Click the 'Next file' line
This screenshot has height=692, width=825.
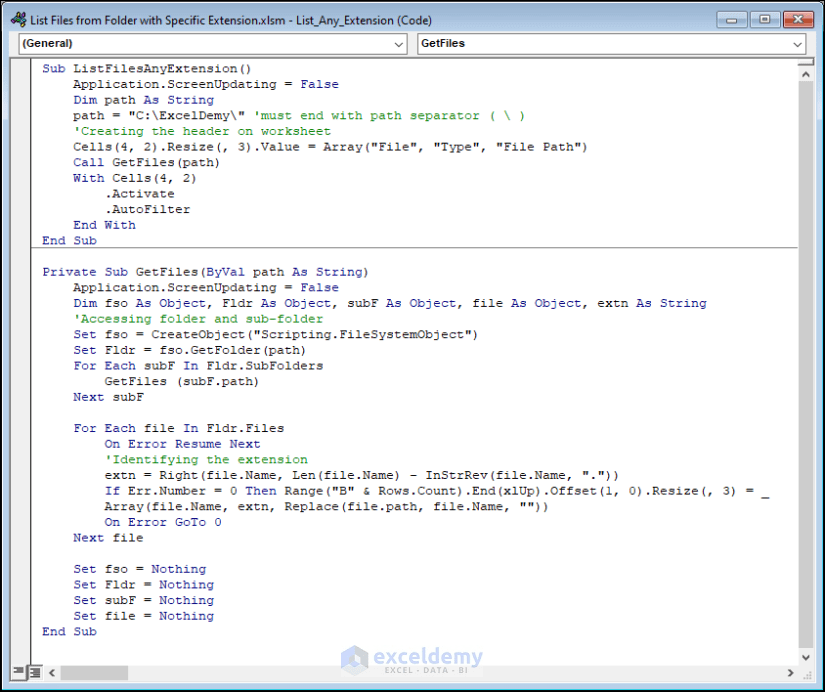tap(108, 538)
